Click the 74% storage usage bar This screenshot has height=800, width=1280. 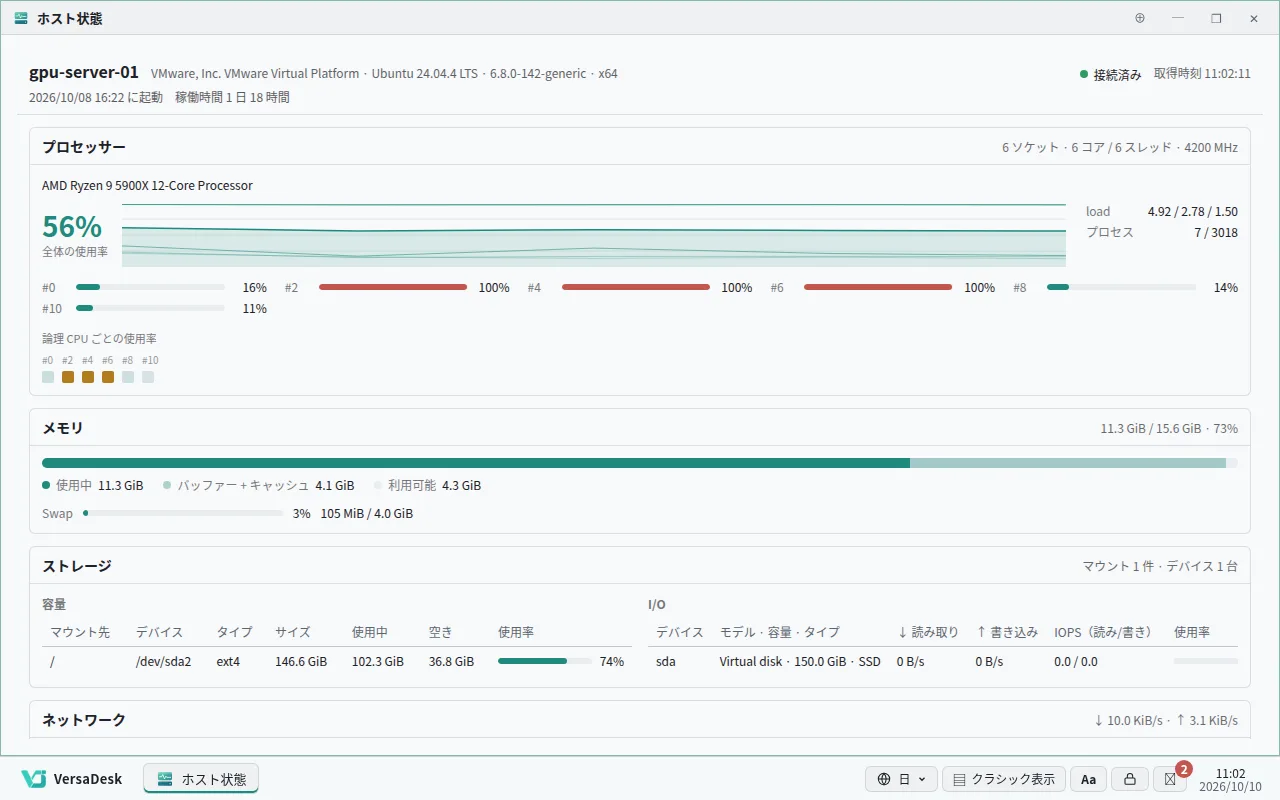pos(545,661)
